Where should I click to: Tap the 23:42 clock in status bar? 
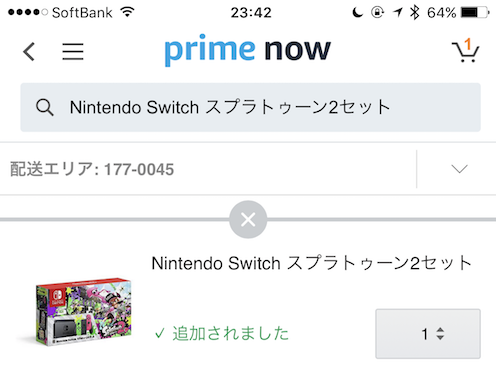coord(251,13)
